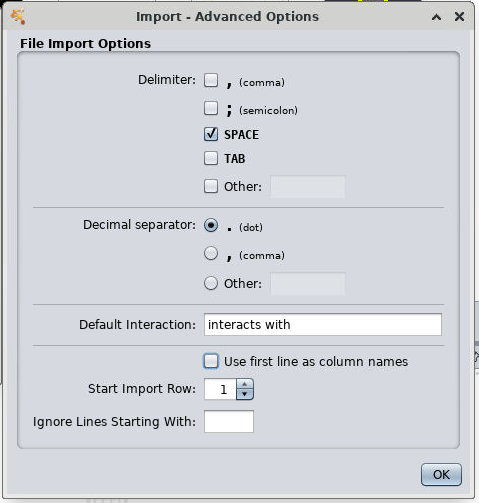Enable Use first line as column names
This screenshot has height=503, width=479.
[x=211, y=361]
